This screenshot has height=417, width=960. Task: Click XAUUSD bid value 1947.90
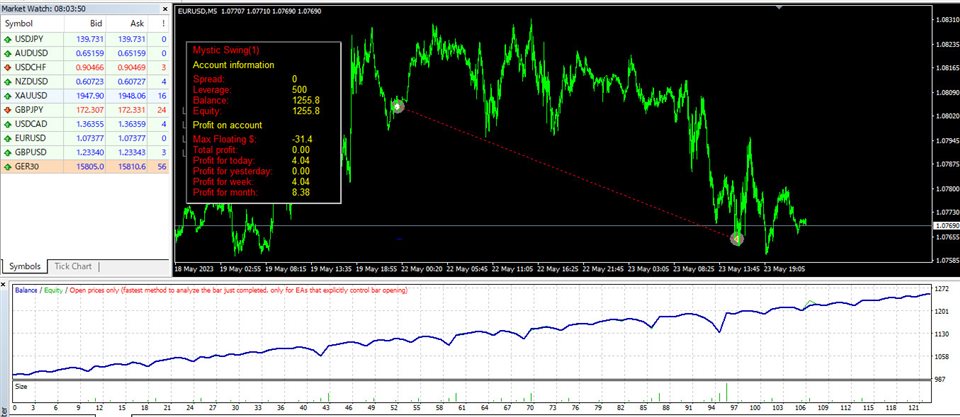coord(89,96)
